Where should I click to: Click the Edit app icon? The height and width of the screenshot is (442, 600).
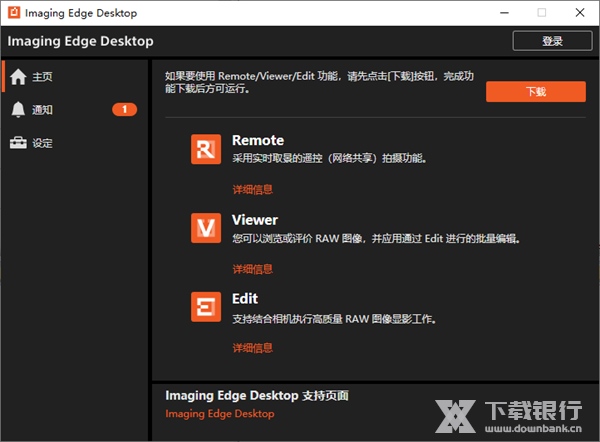point(206,307)
